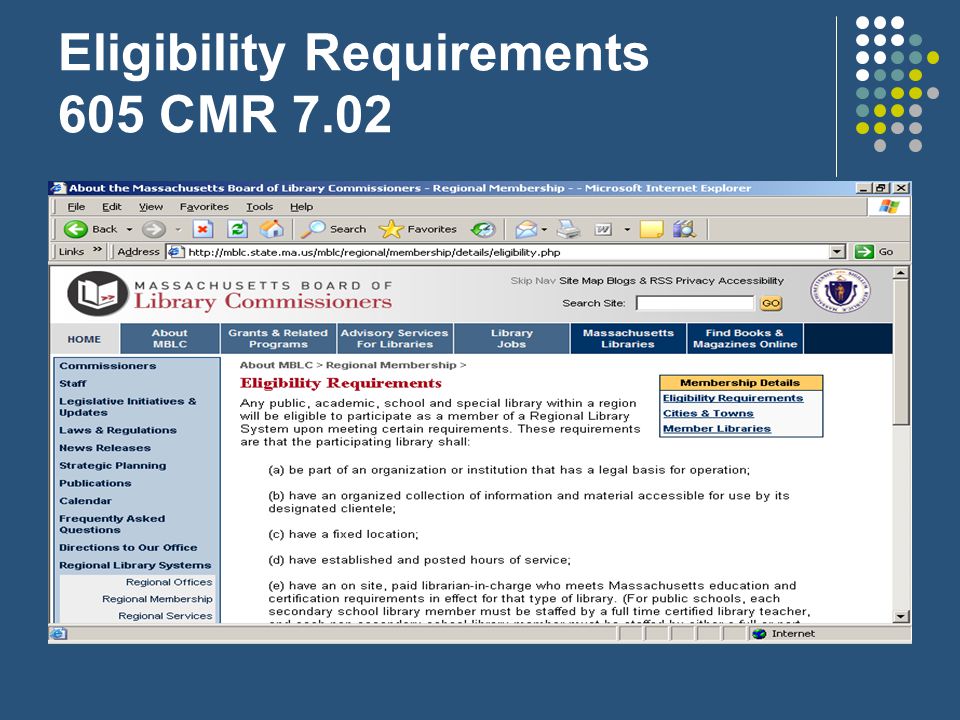The height and width of the screenshot is (720, 960).
Task: Open the Laws & Regulations link
Action: coord(118,430)
